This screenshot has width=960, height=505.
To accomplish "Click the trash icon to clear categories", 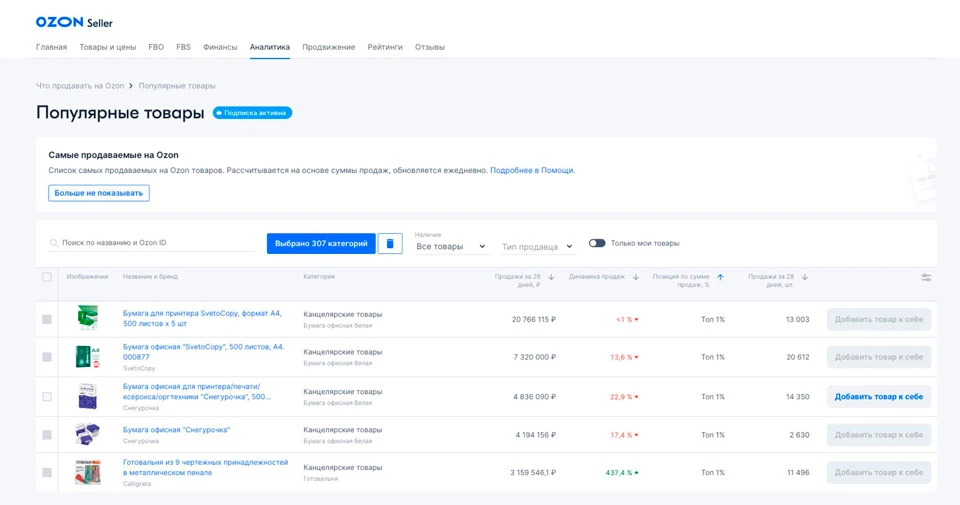I will click(x=390, y=244).
